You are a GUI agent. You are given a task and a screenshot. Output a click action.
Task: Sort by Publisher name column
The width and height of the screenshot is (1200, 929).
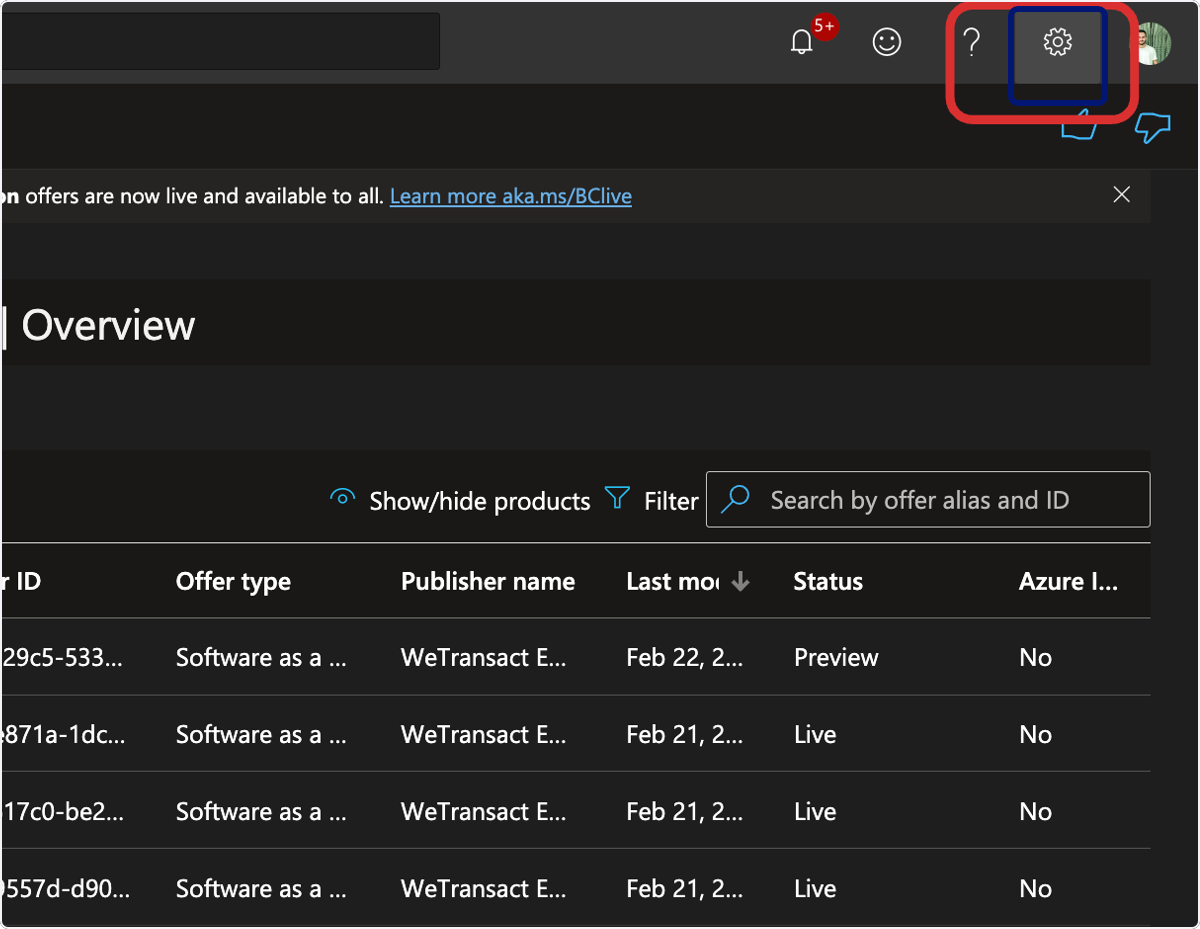pos(488,581)
